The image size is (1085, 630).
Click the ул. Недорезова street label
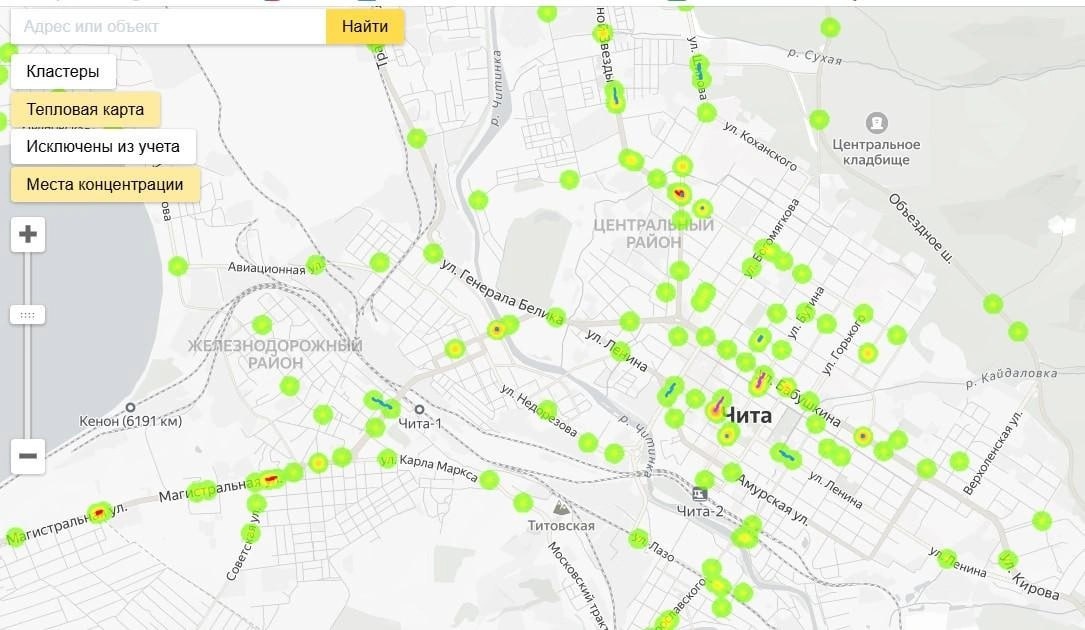pos(538,411)
